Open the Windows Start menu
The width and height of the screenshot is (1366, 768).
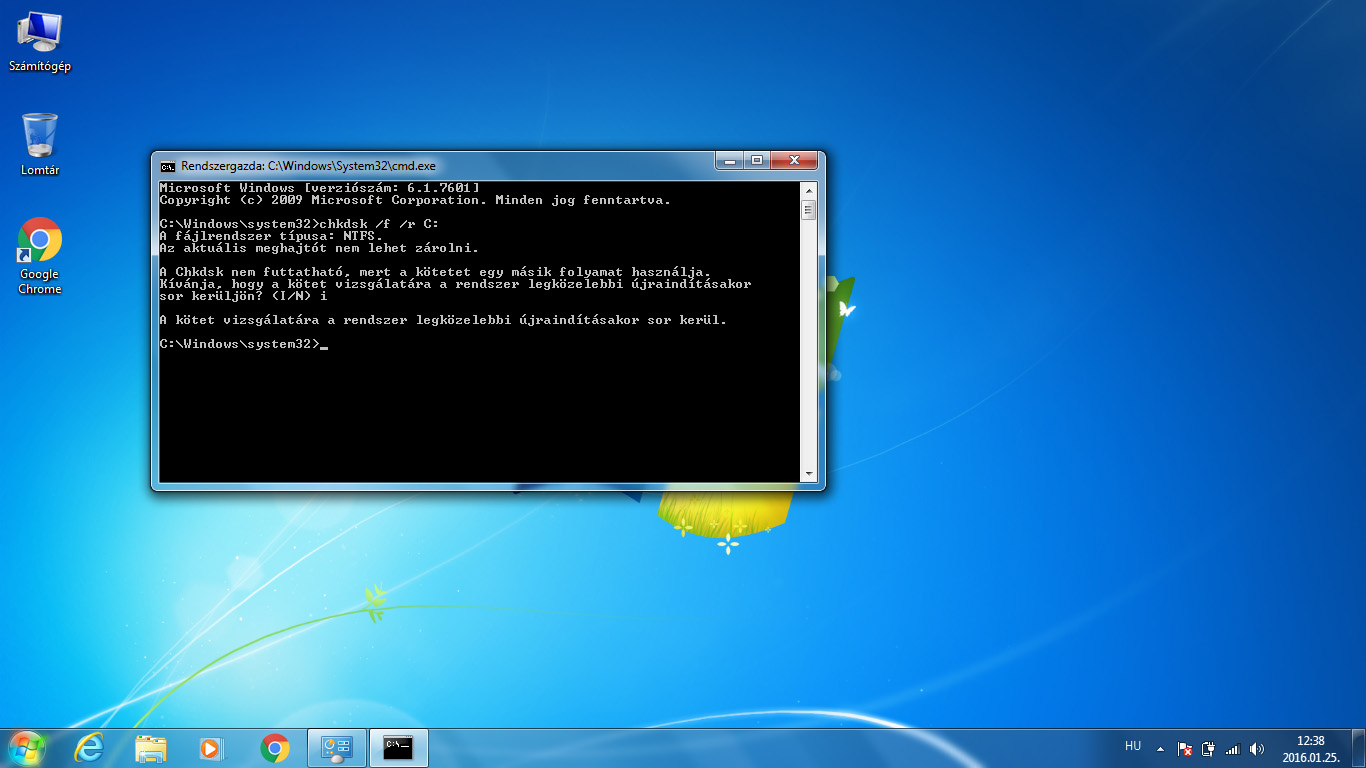tap(27, 748)
